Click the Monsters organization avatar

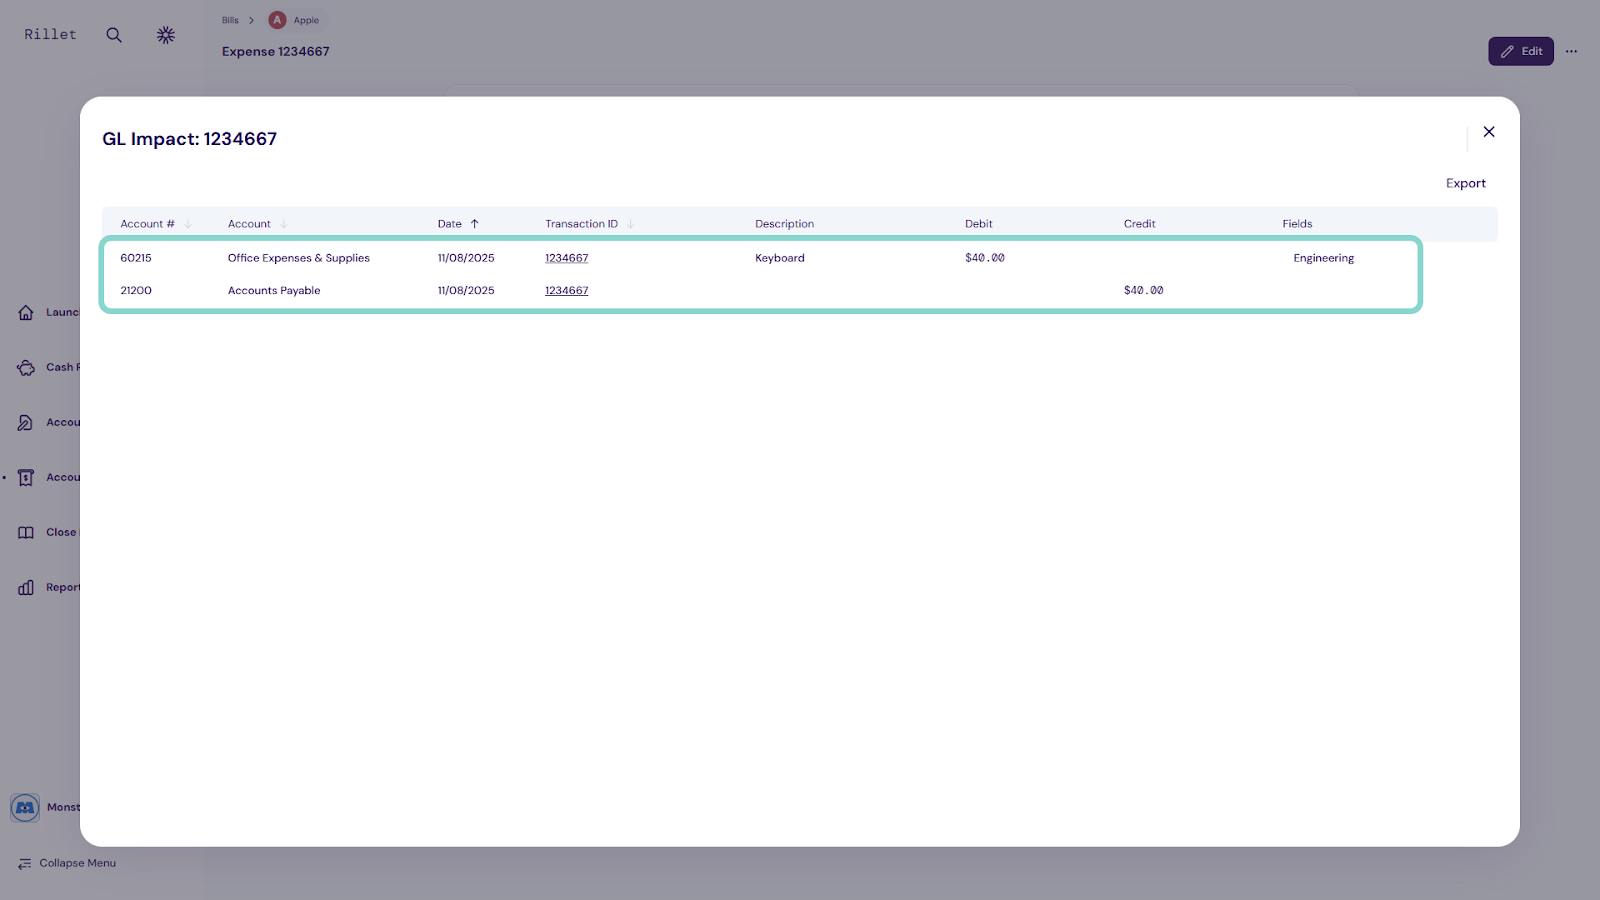(x=25, y=807)
